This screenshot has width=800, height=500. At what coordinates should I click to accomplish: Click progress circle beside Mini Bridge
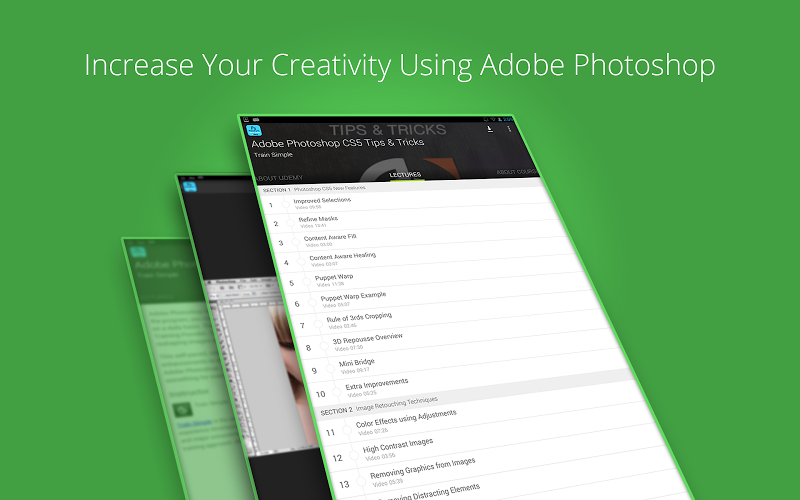pos(330,369)
